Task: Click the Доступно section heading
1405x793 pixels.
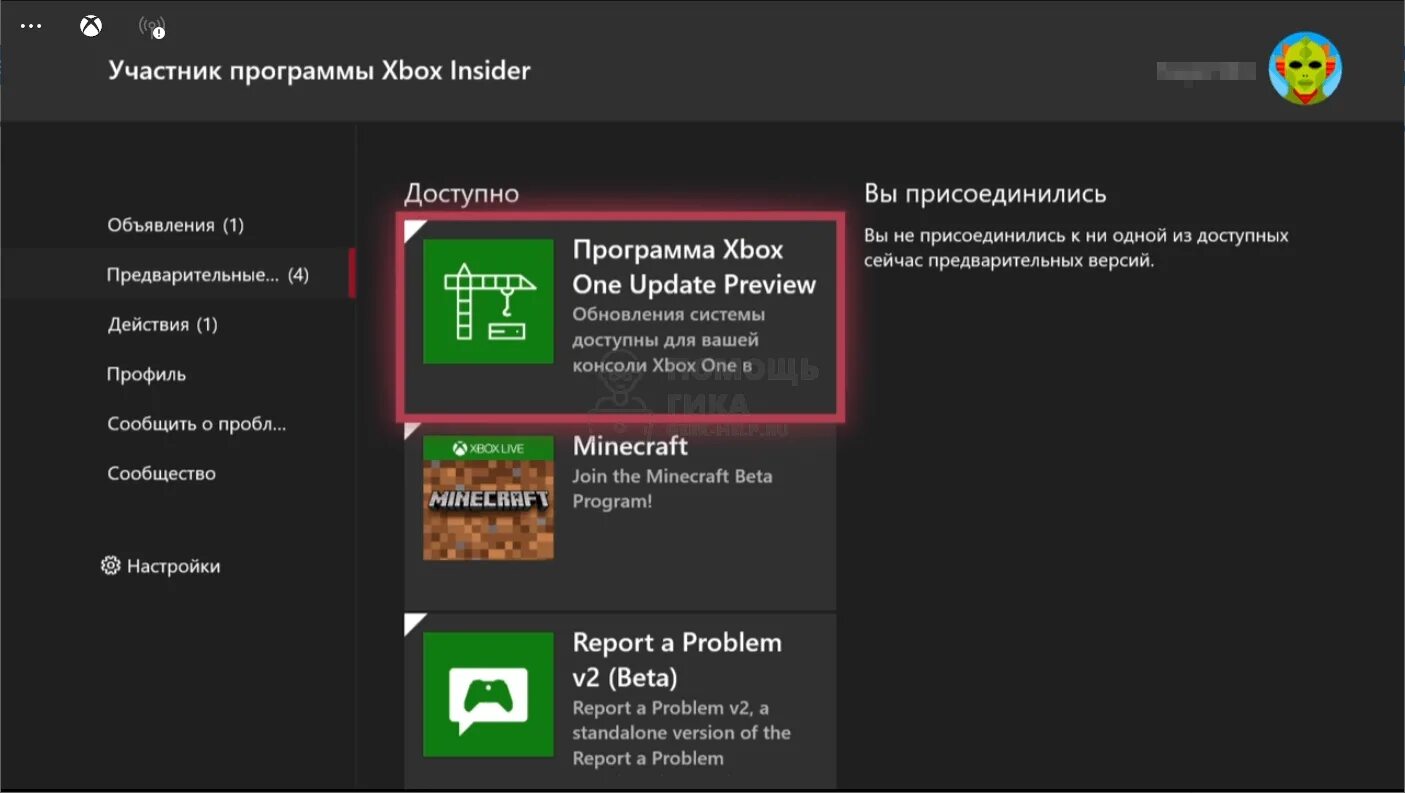Action: 462,193
